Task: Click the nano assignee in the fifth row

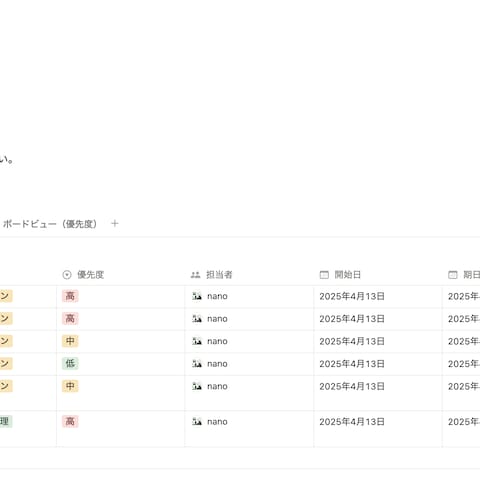Action: 210,386
